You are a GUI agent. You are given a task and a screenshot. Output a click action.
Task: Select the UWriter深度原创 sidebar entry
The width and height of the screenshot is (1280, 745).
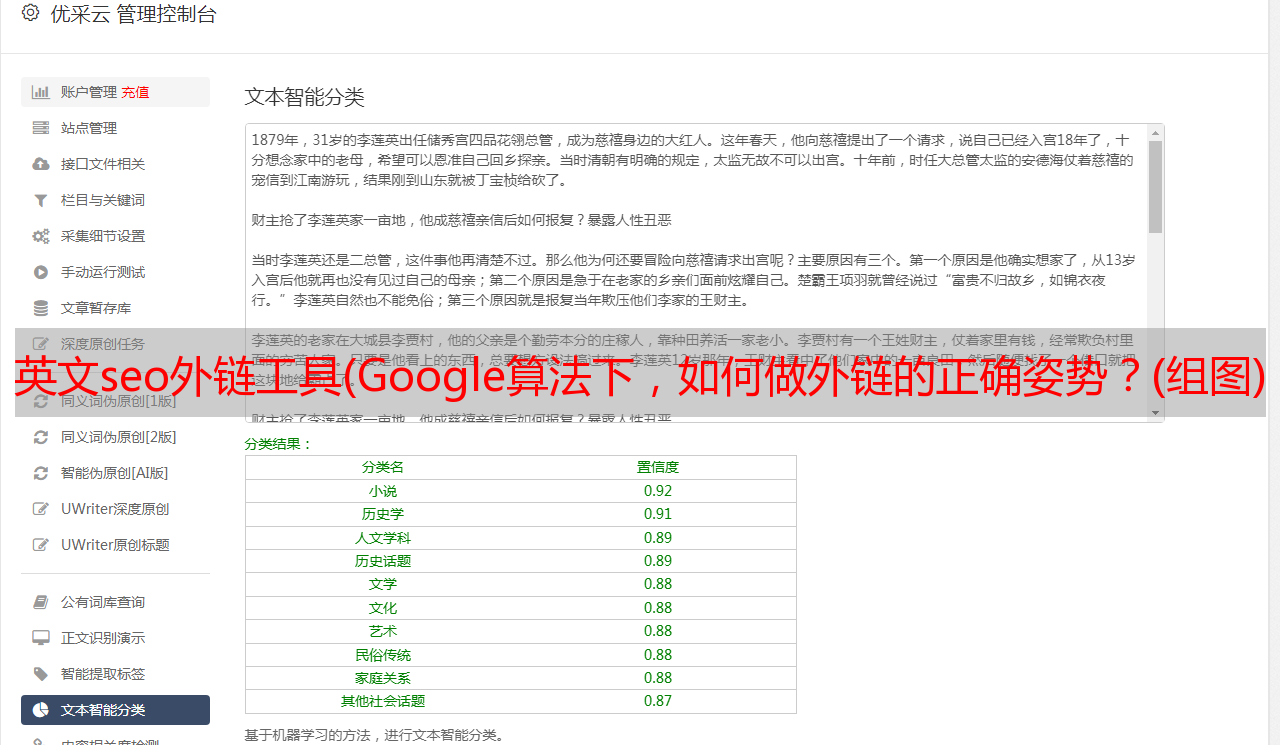(x=115, y=509)
